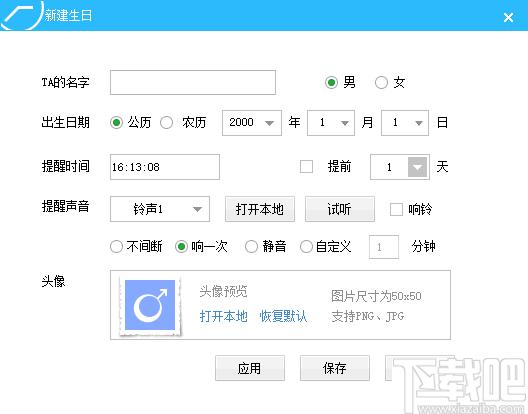Open the year dropdown showing 2000
Image resolution: width=528 pixels, height=414 pixels.
(x=252, y=123)
